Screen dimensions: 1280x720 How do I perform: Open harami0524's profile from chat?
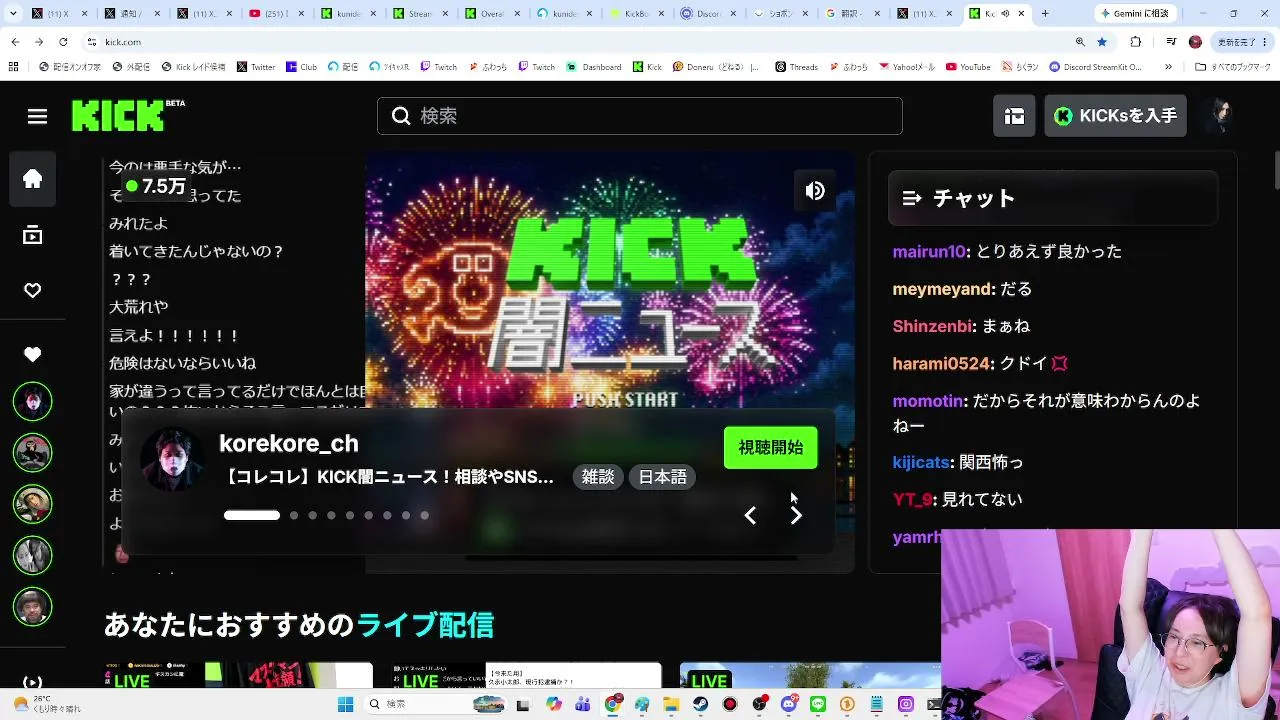point(941,364)
